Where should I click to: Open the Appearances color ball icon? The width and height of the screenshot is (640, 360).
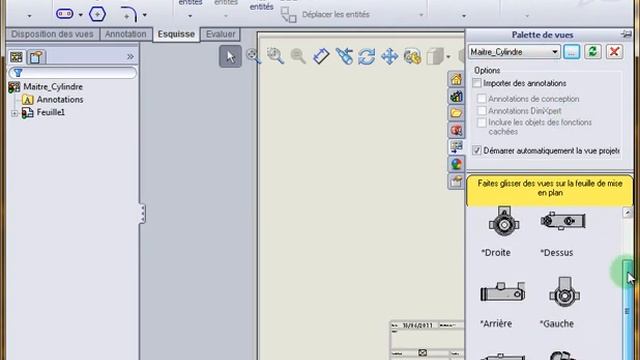(x=456, y=164)
